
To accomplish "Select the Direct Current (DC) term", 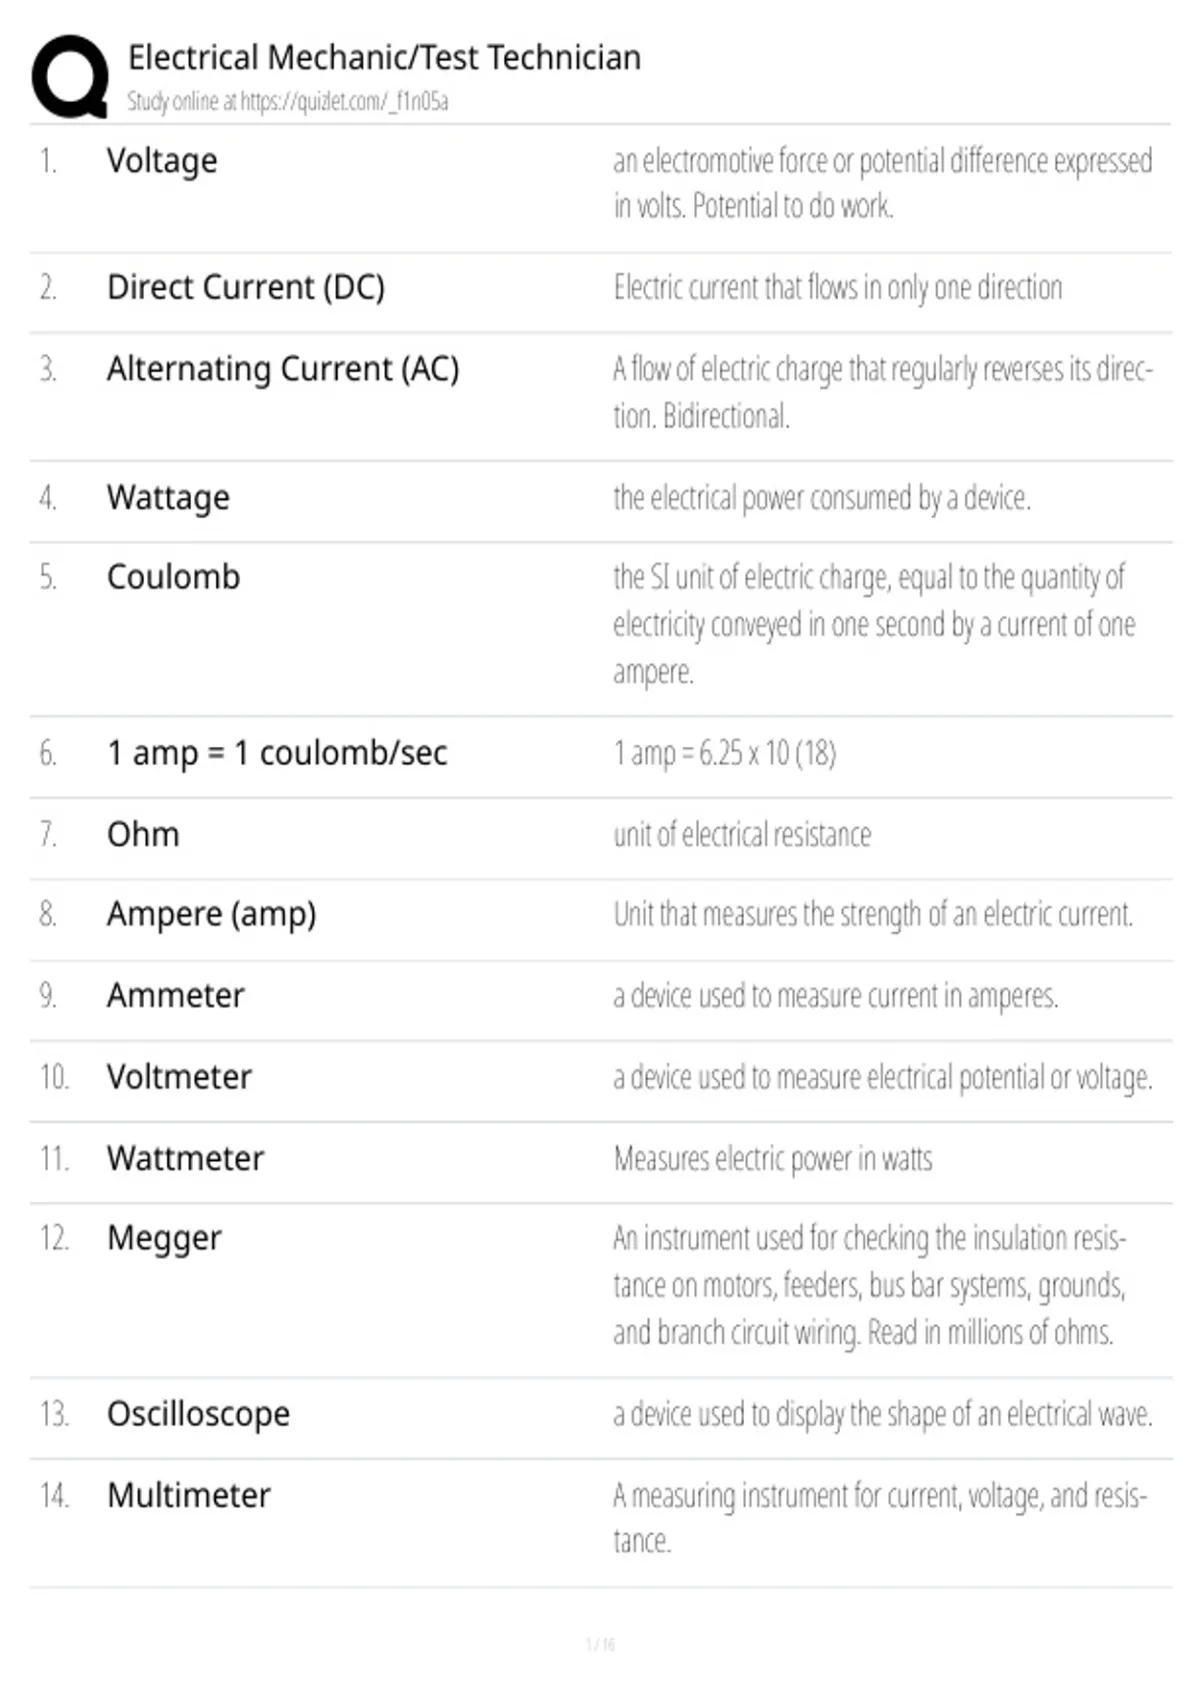I will pos(246,288).
